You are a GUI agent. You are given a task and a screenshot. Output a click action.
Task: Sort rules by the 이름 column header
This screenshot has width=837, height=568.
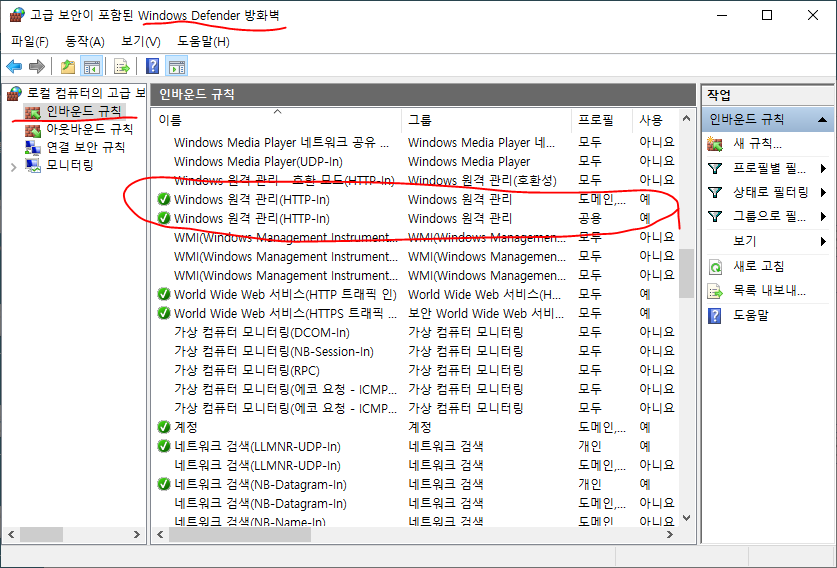pyautogui.click(x=277, y=121)
